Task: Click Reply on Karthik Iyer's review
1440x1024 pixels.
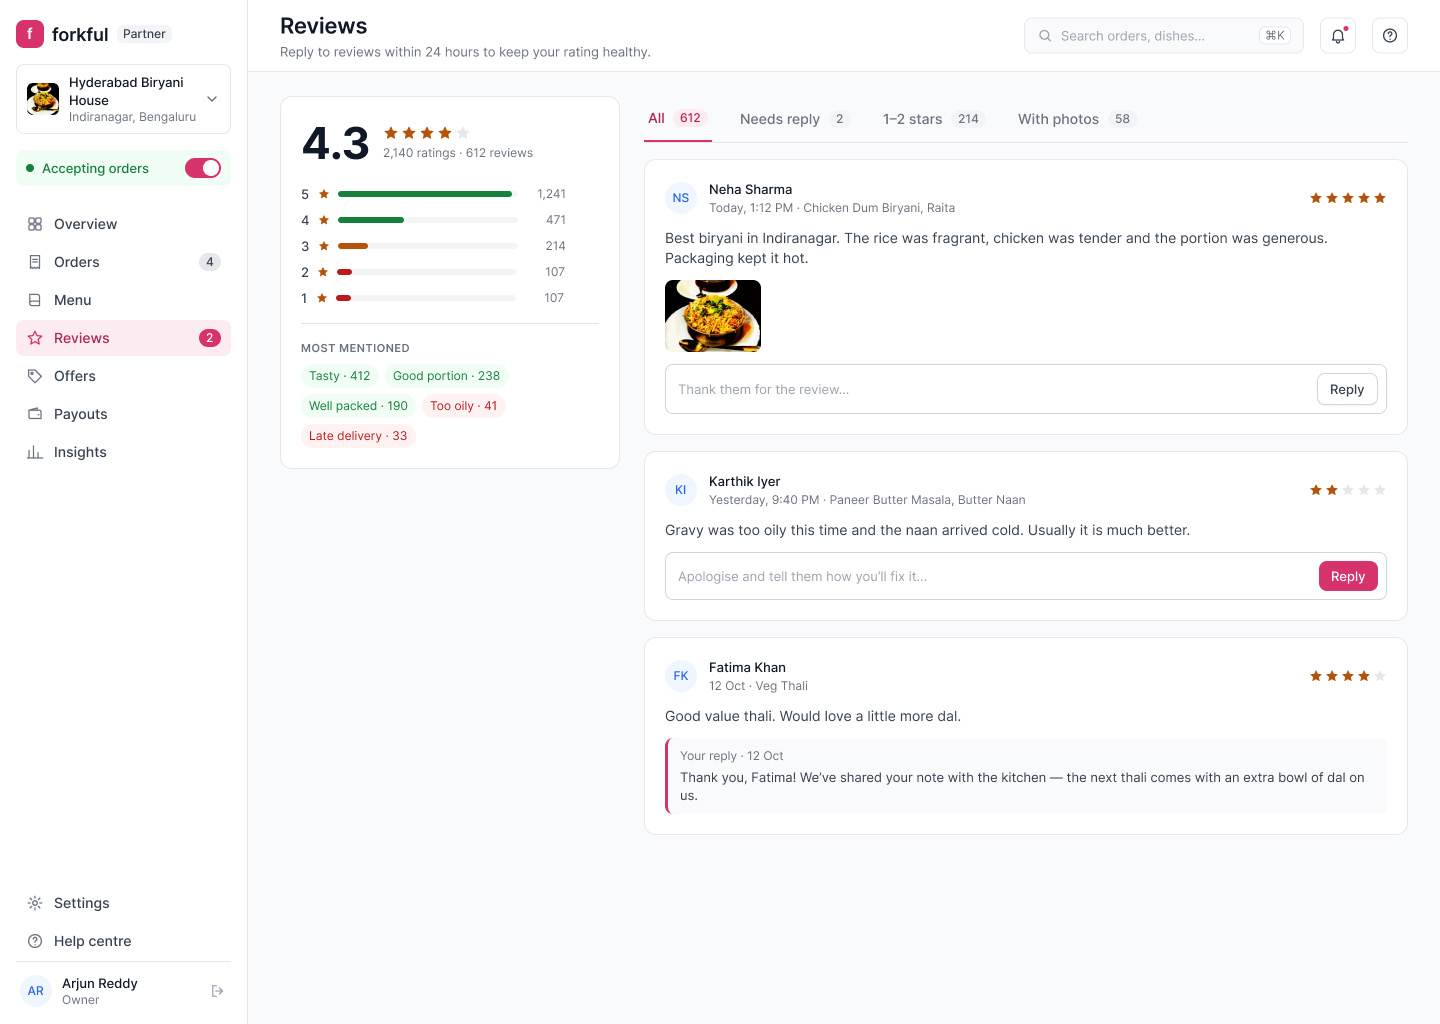Action: pos(1348,576)
